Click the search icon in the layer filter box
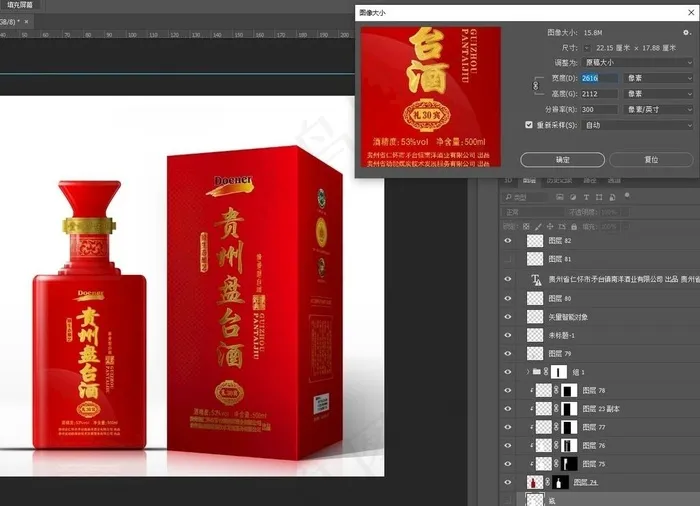Viewport: 700px width, 506px height. click(x=508, y=197)
